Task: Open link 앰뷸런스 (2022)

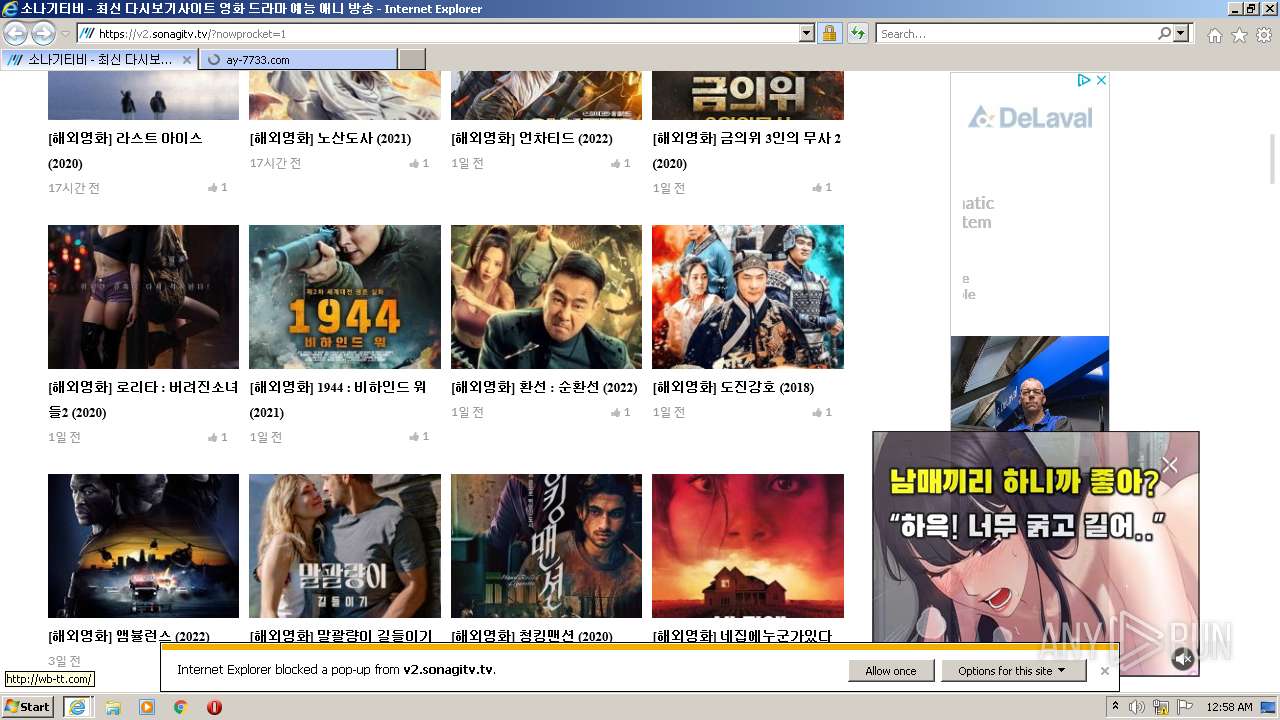Action: coord(129,636)
